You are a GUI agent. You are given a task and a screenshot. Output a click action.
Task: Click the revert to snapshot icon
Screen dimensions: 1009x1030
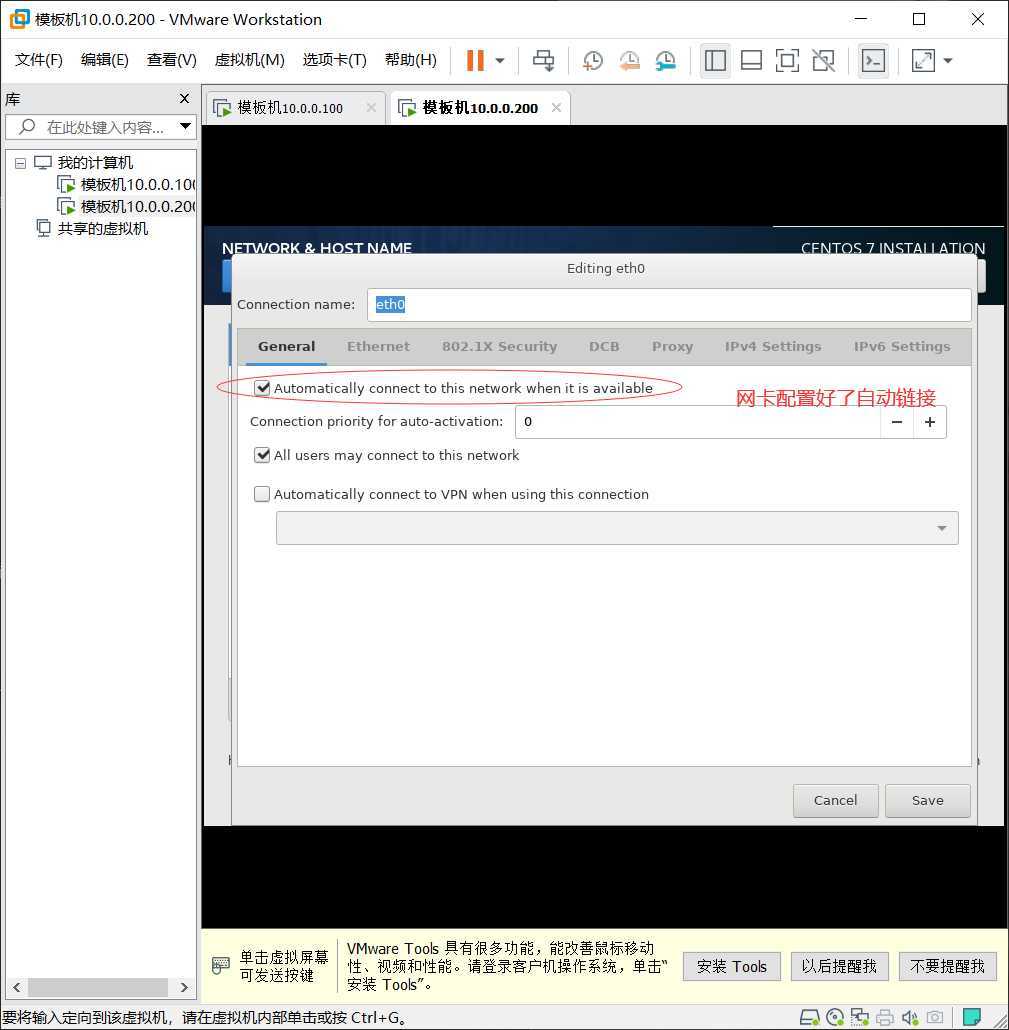629,60
